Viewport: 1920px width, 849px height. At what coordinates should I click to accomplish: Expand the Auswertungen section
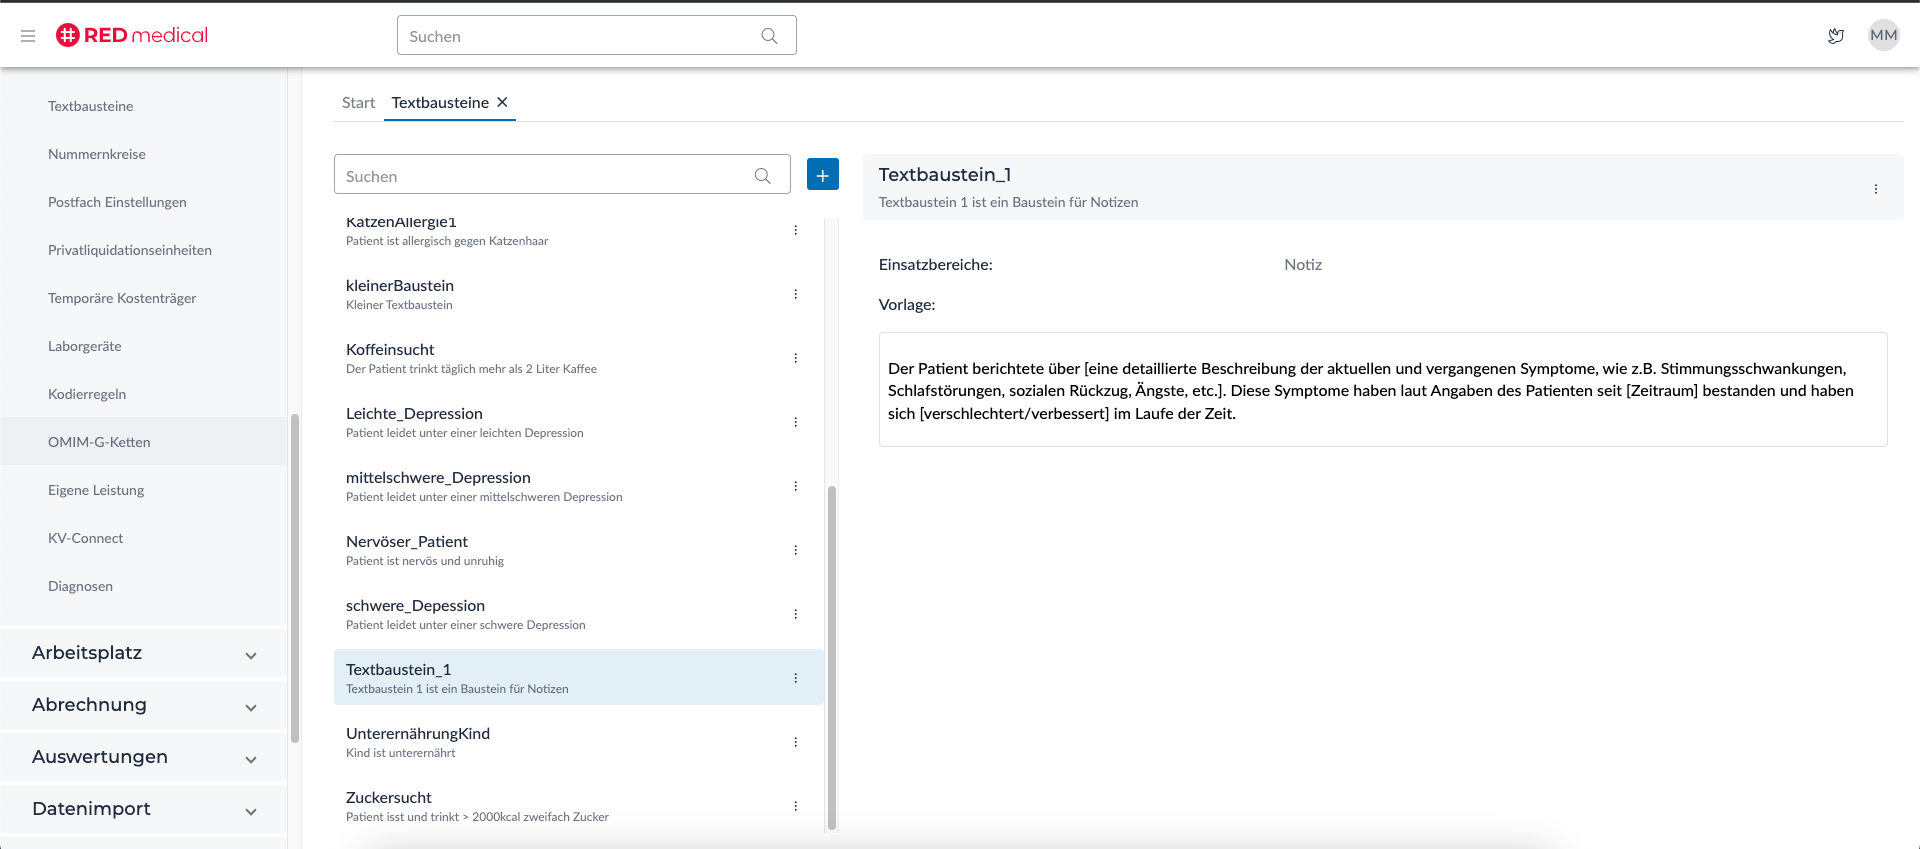pyautogui.click(x=144, y=757)
